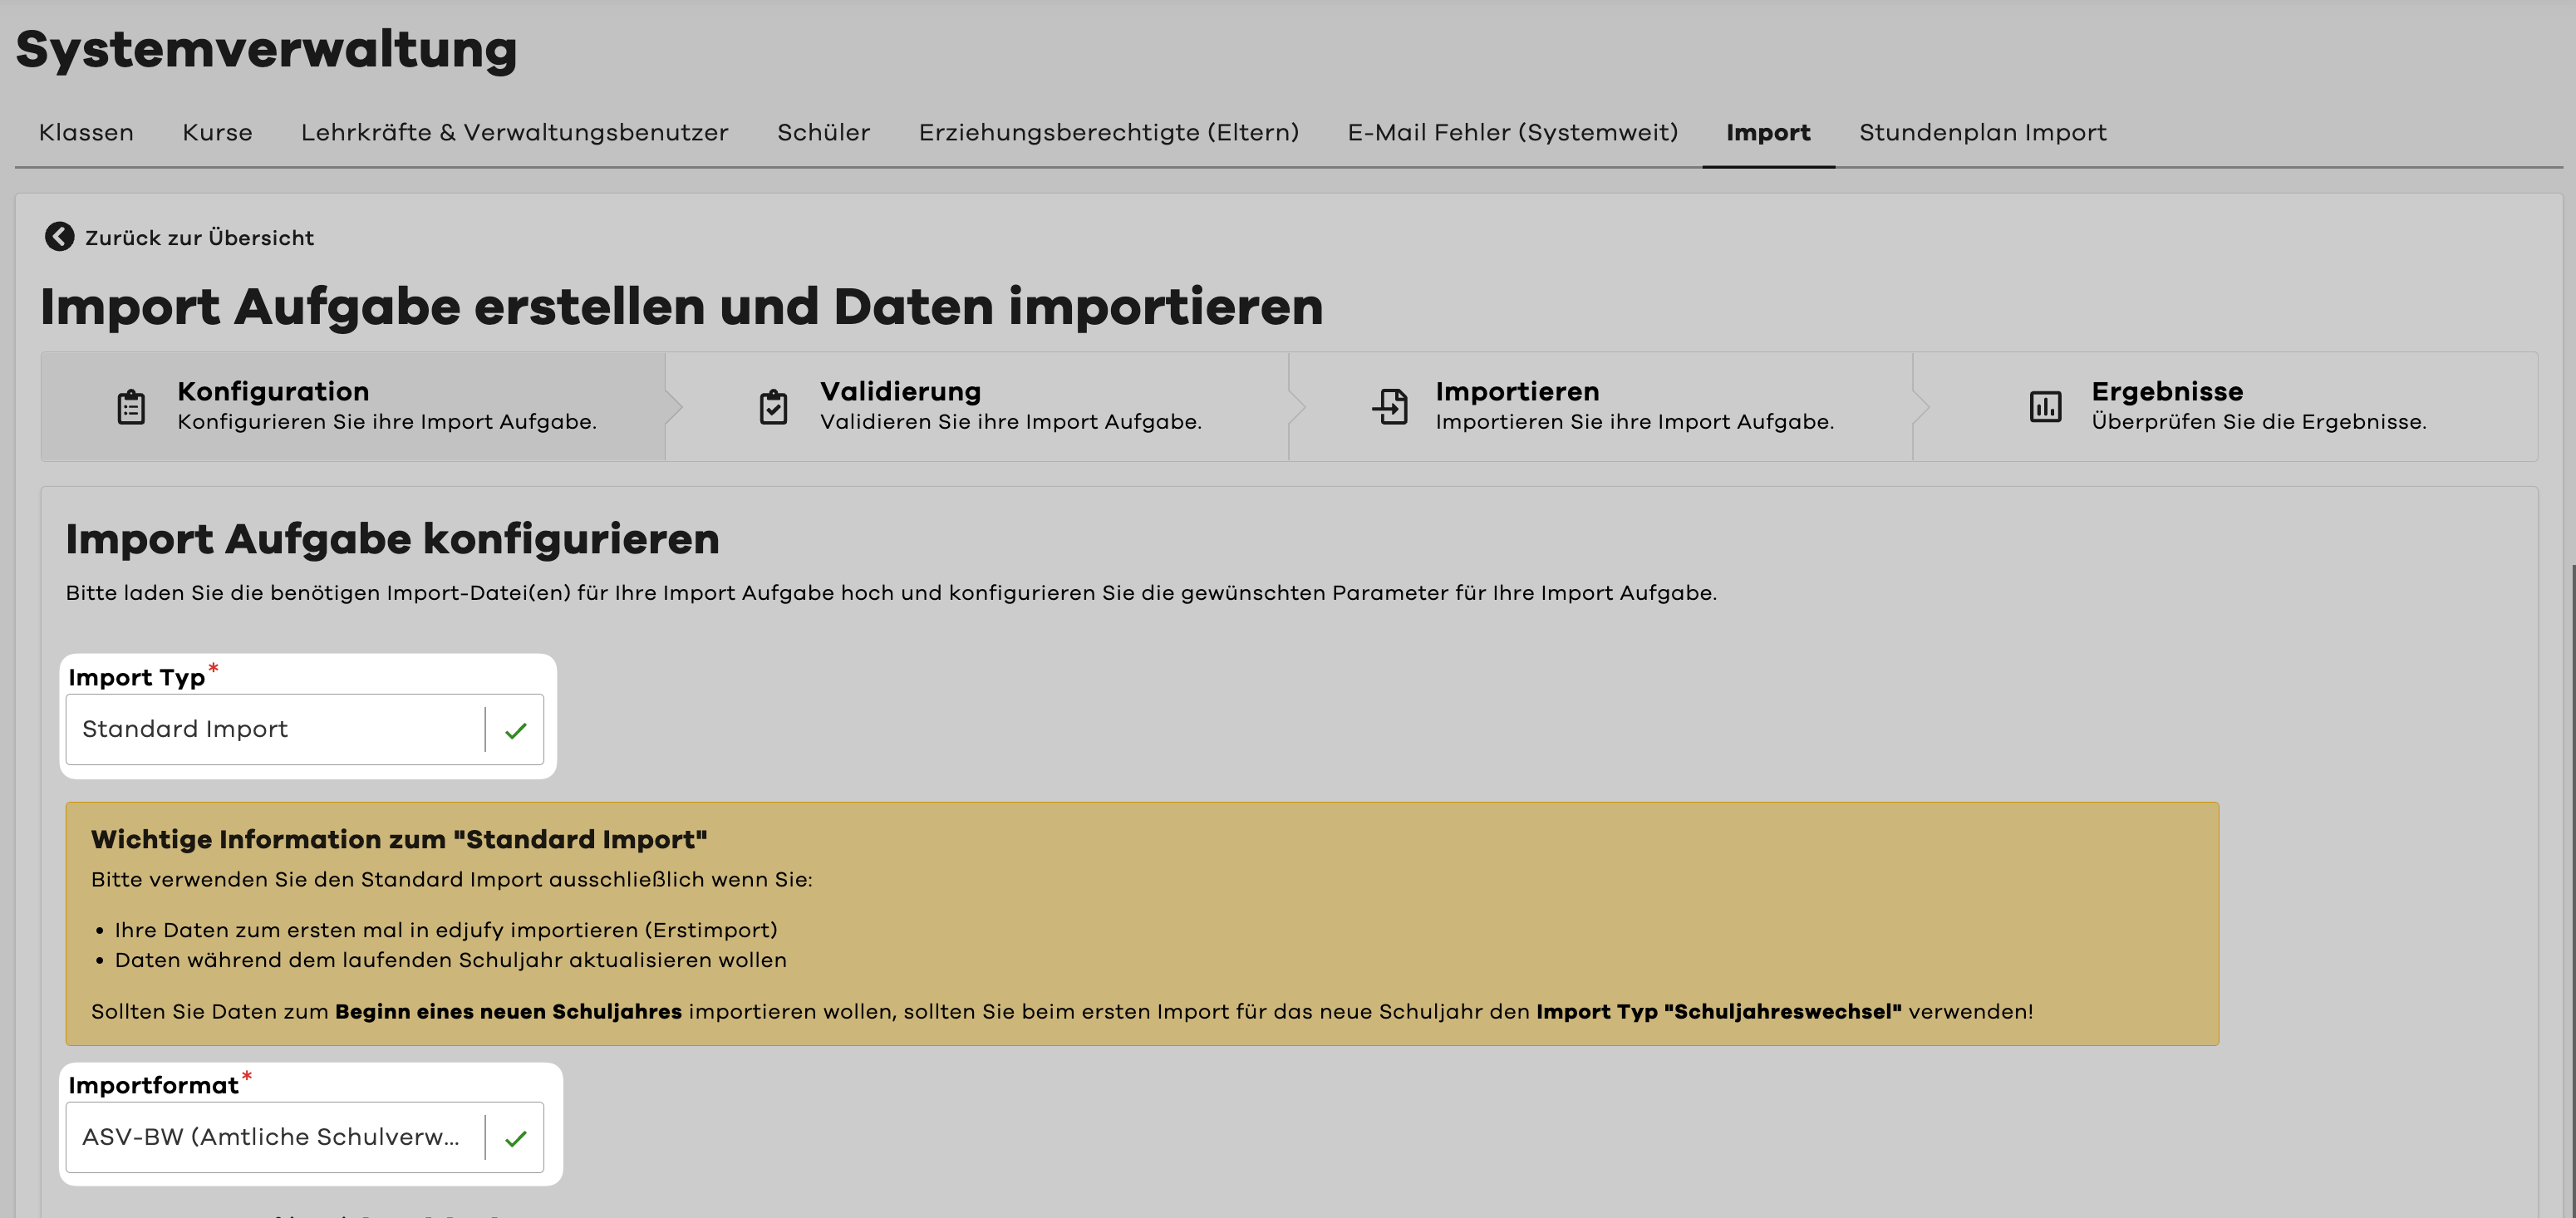Select the Ergebnisse step
Screen dimensions: 2576x1218
pos(2225,407)
